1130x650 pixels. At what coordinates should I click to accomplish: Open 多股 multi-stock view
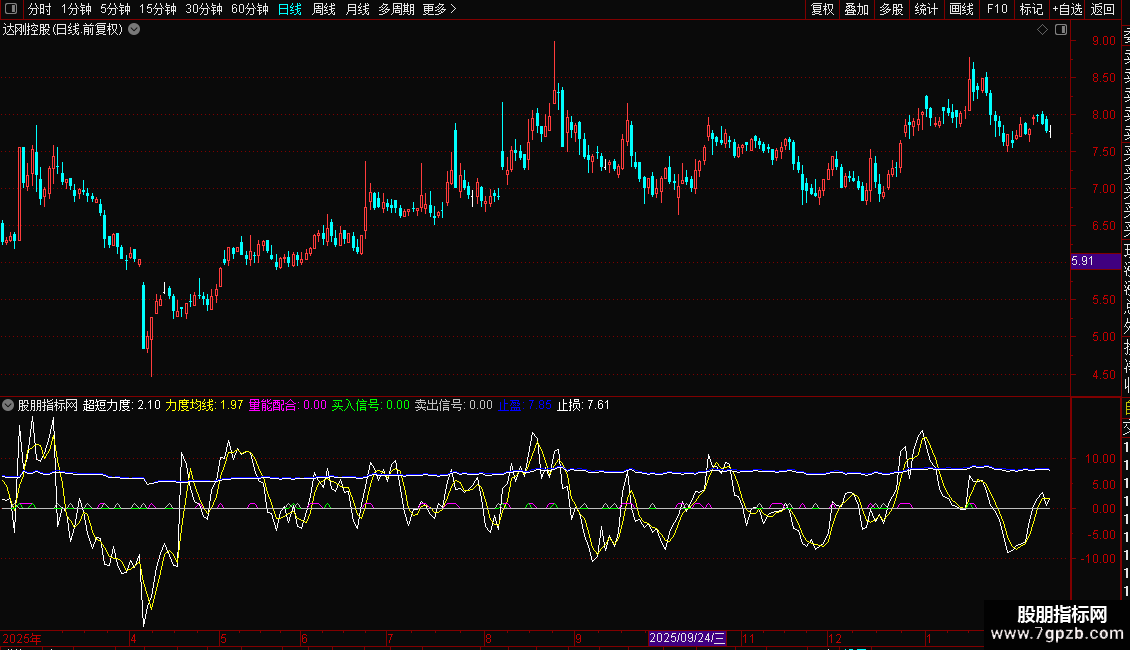(891, 9)
